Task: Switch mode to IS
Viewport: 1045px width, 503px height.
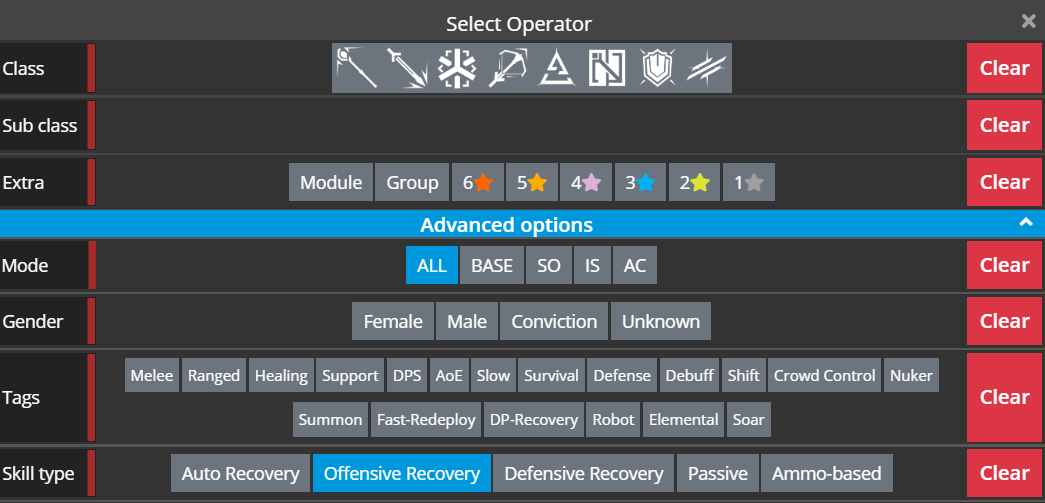Action: tap(592, 265)
